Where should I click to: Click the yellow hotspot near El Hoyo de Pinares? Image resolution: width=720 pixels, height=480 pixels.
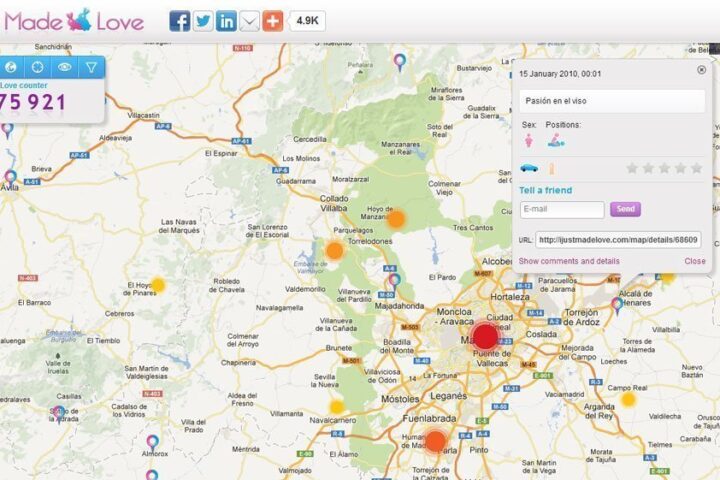(158, 285)
